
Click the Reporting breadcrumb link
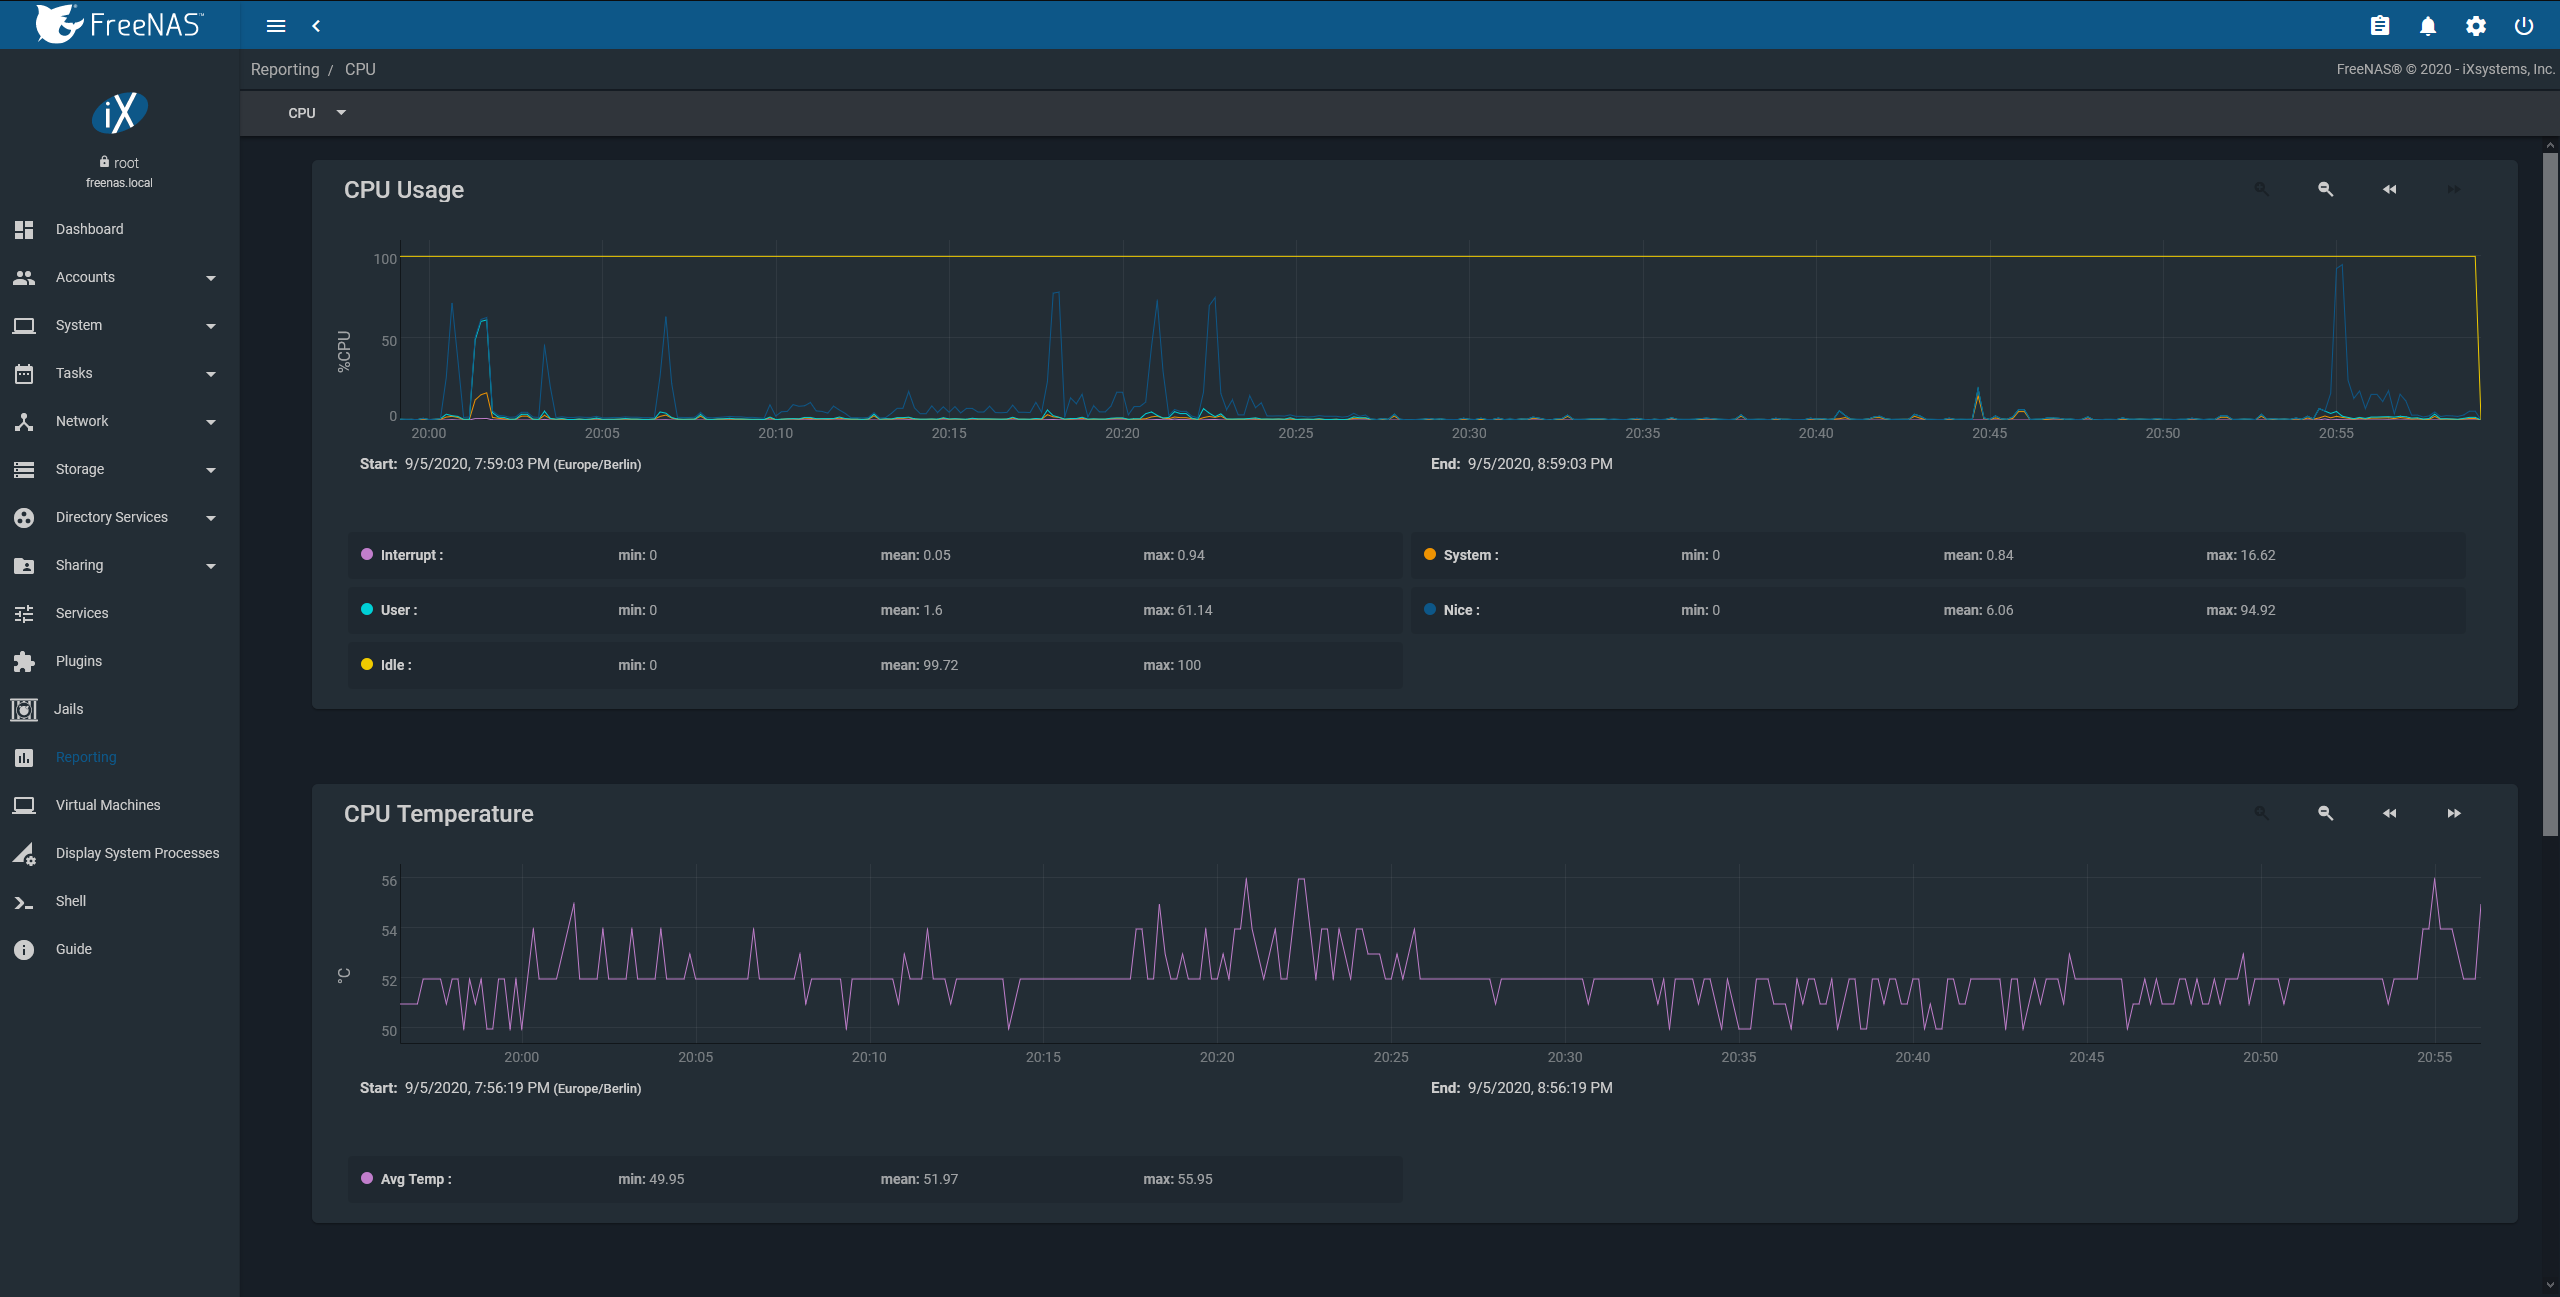(285, 69)
